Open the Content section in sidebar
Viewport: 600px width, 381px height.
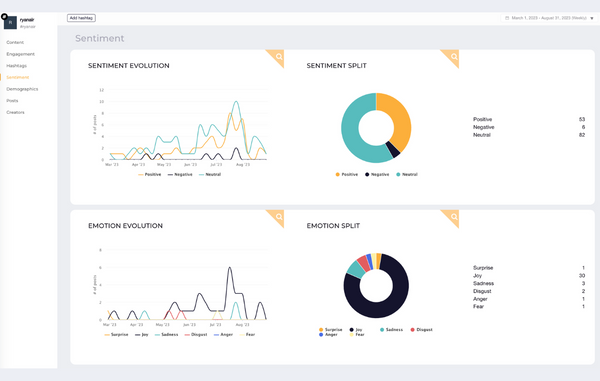15,42
